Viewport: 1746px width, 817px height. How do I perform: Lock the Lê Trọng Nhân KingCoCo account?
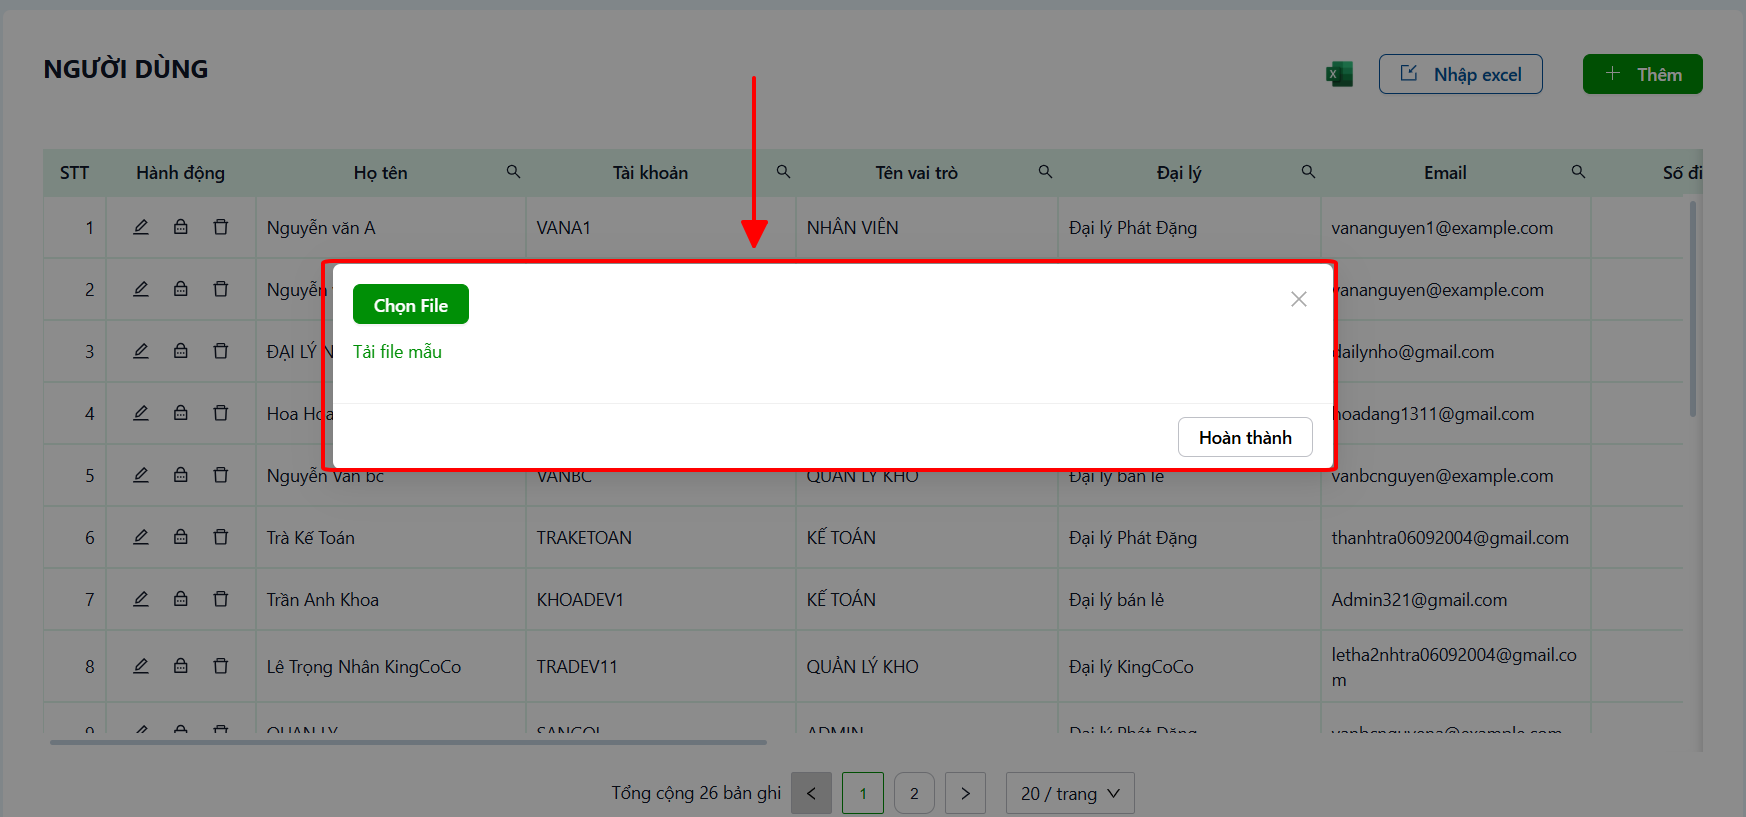coord(181,666)
